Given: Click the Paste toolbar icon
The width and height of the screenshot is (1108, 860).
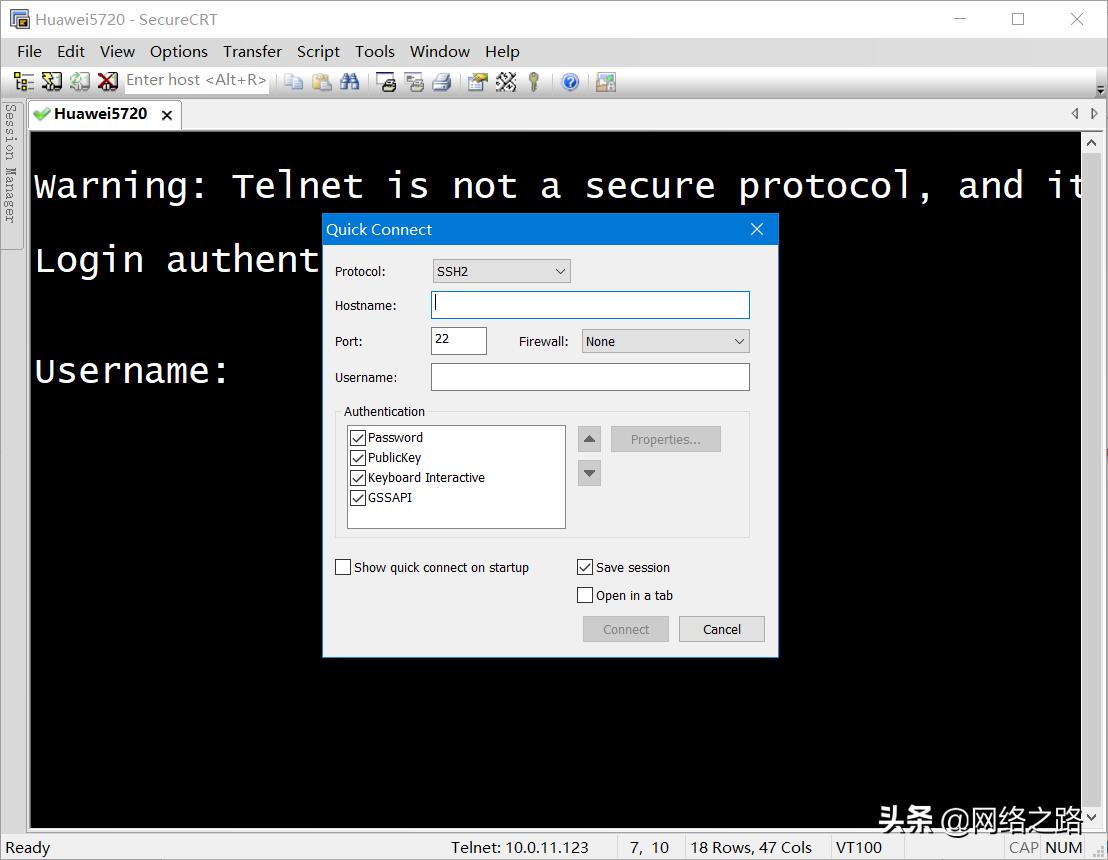Looking at the screenshot, I should [x=322, y=82].
